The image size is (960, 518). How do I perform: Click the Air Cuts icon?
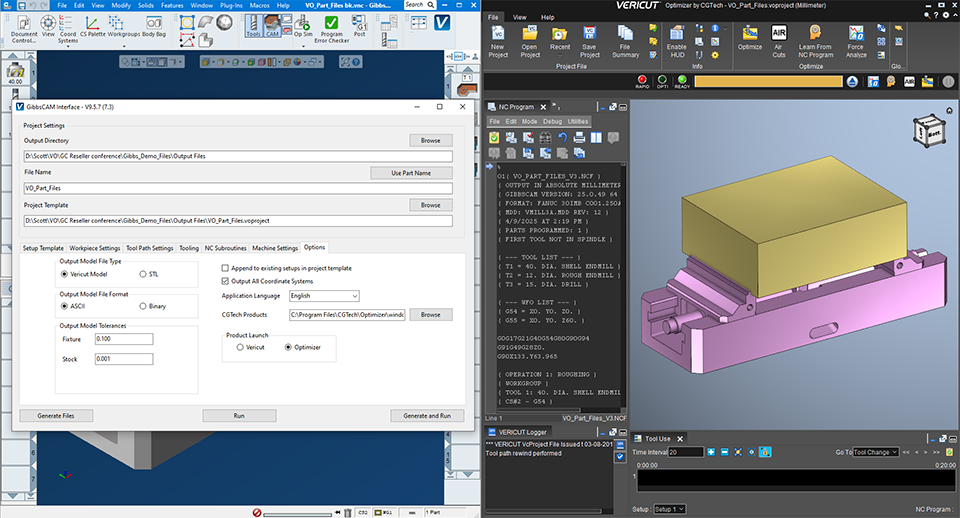[x=779, y=42]
